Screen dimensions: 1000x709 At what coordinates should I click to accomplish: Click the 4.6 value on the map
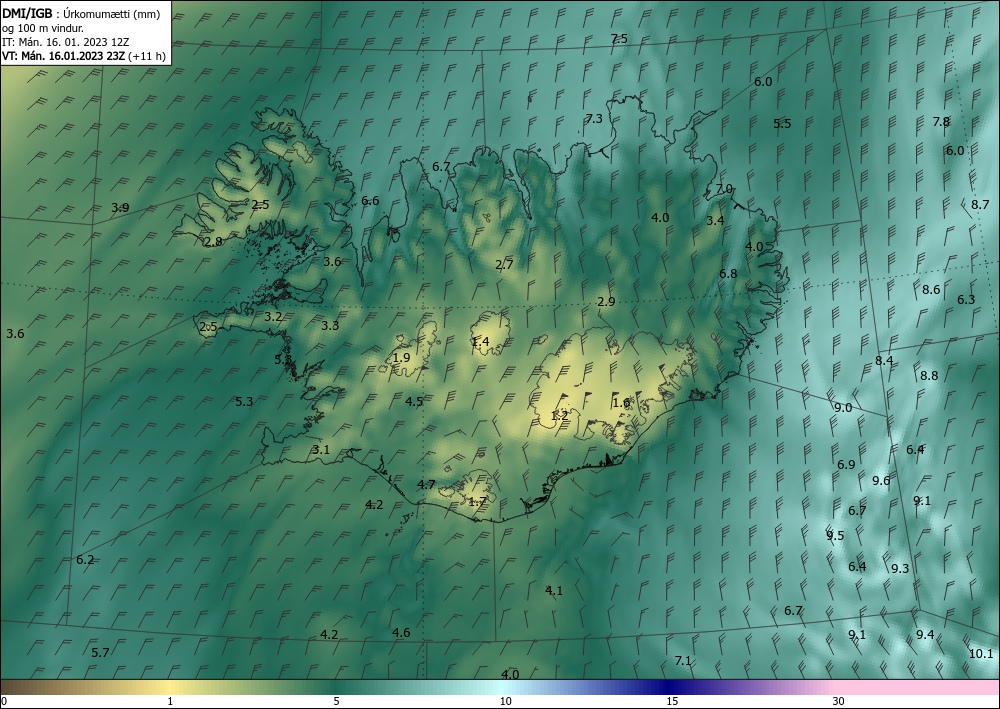(x=401, y=632)
